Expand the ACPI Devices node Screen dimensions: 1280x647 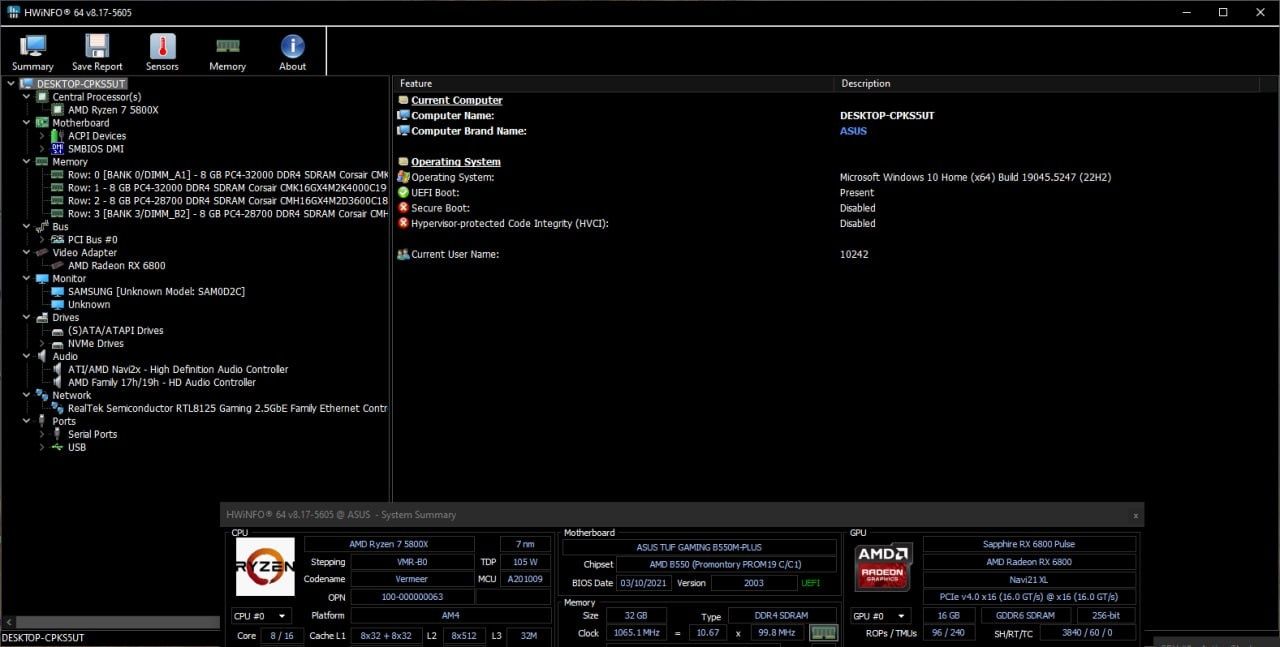[x=43, y=136]
